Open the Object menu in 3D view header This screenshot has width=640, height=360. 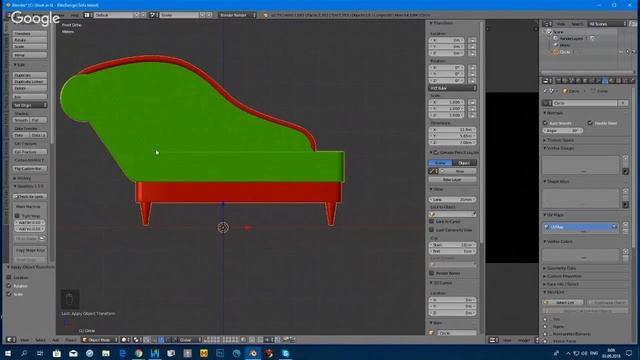[x=70, y=340]
